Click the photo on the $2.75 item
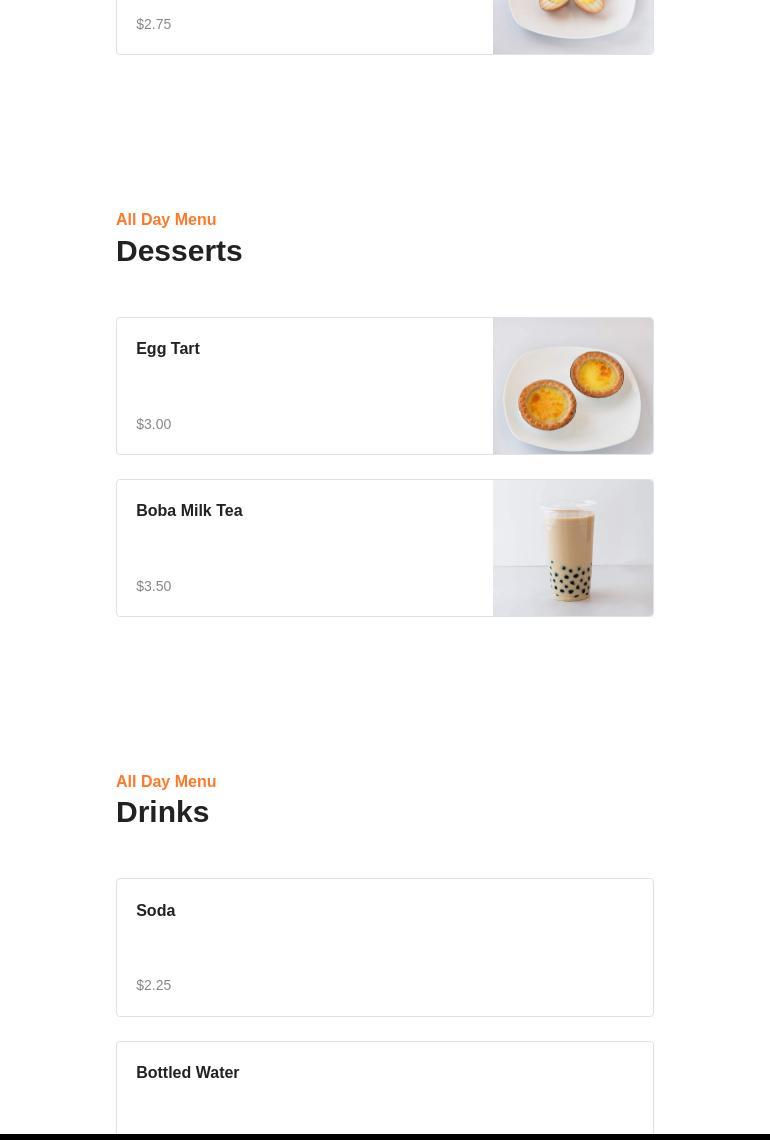The width and height of the screenshot is (770, 1140). point(573,26)
